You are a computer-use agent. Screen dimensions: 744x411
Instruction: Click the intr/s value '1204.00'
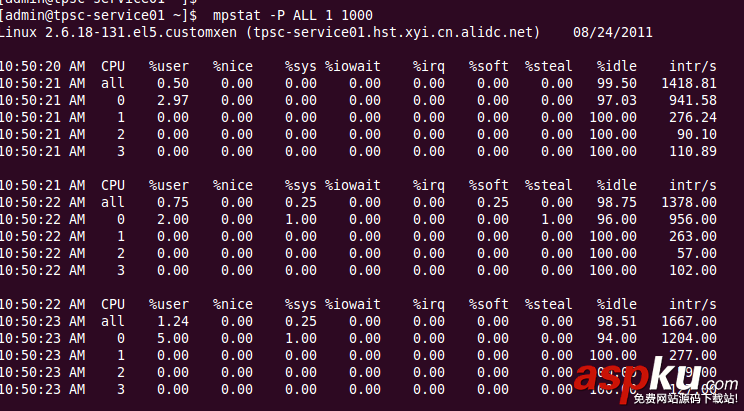pyautogui.click(x=689, y=339)
